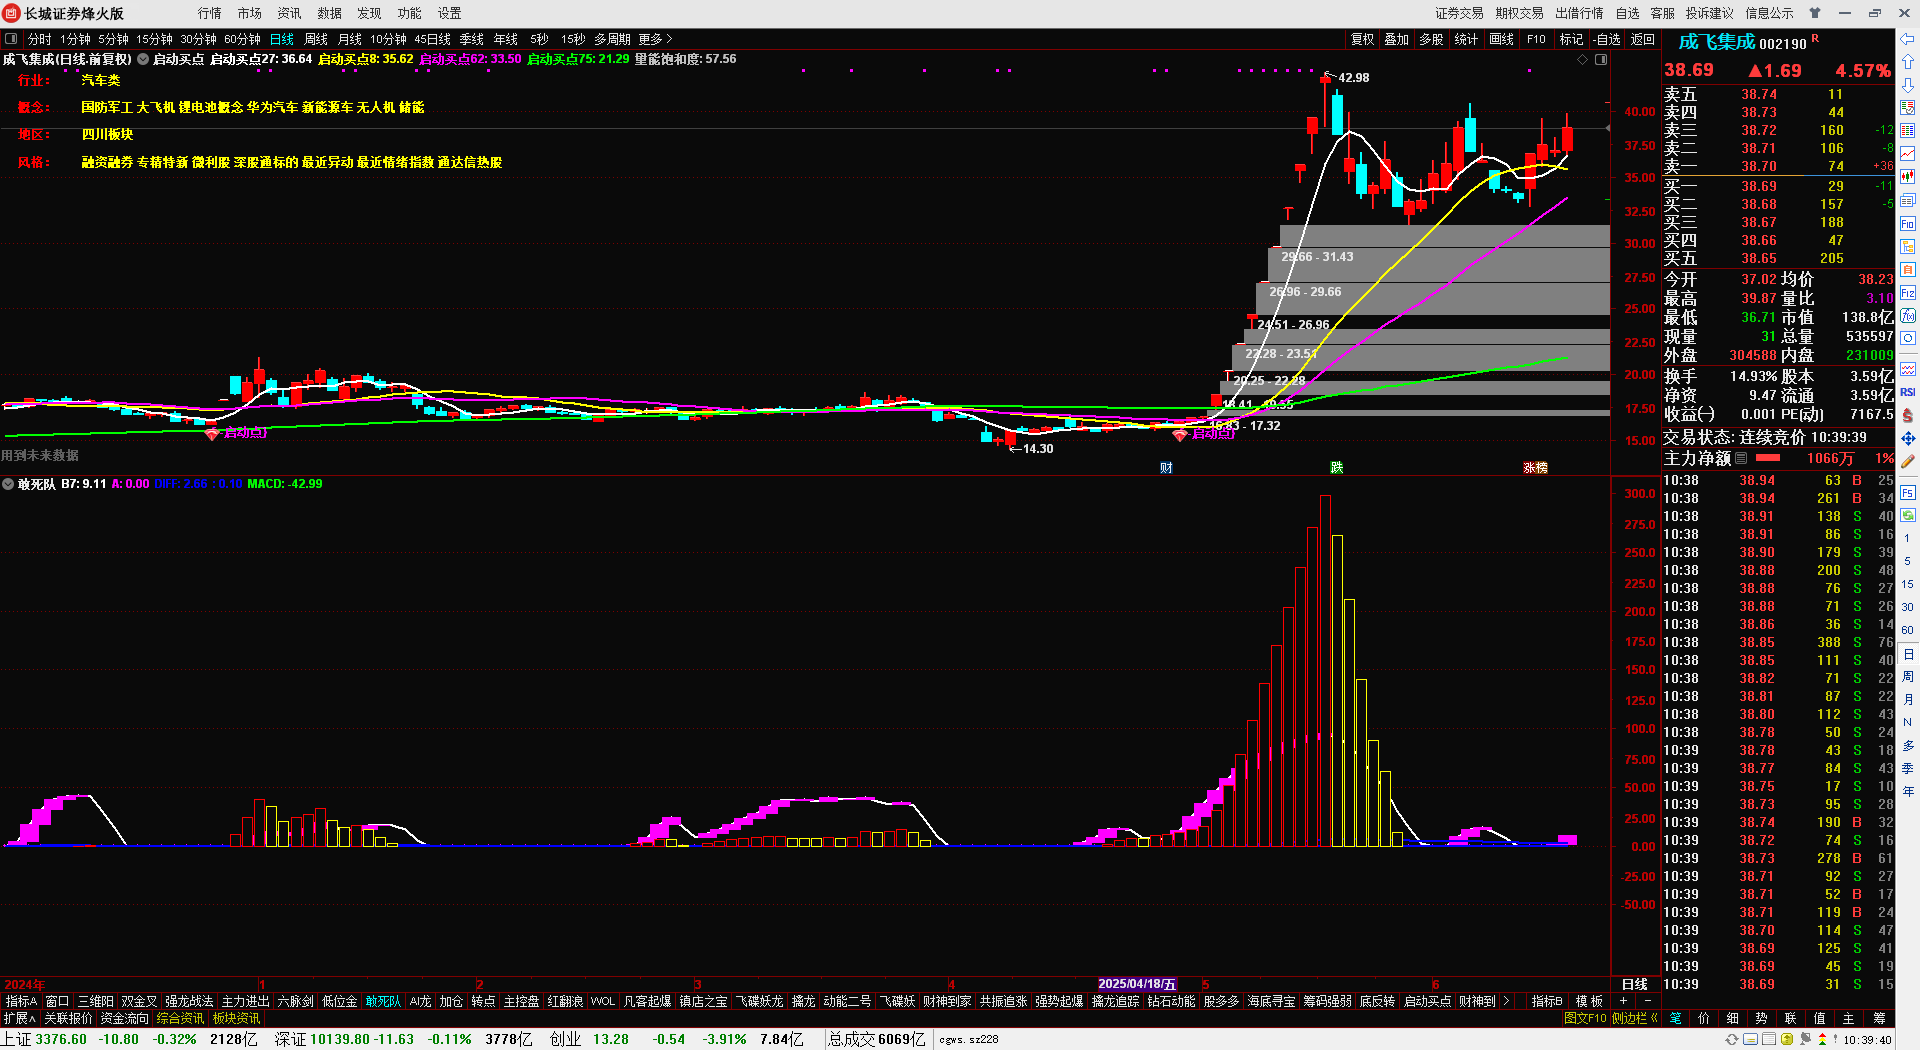This screenshot has height=1050, width=1920.
Task: Click the 综合资讯 tab at bottom
Action: [x=180, y=1018]
